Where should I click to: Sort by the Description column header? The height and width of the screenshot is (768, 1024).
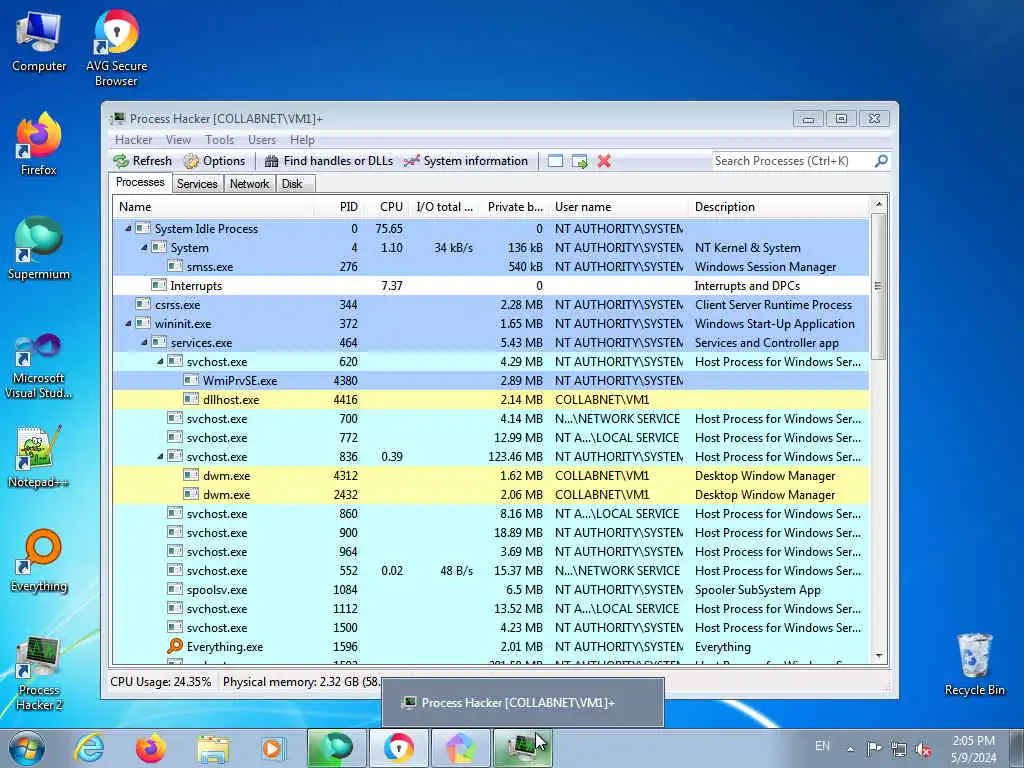pos(779,207)
